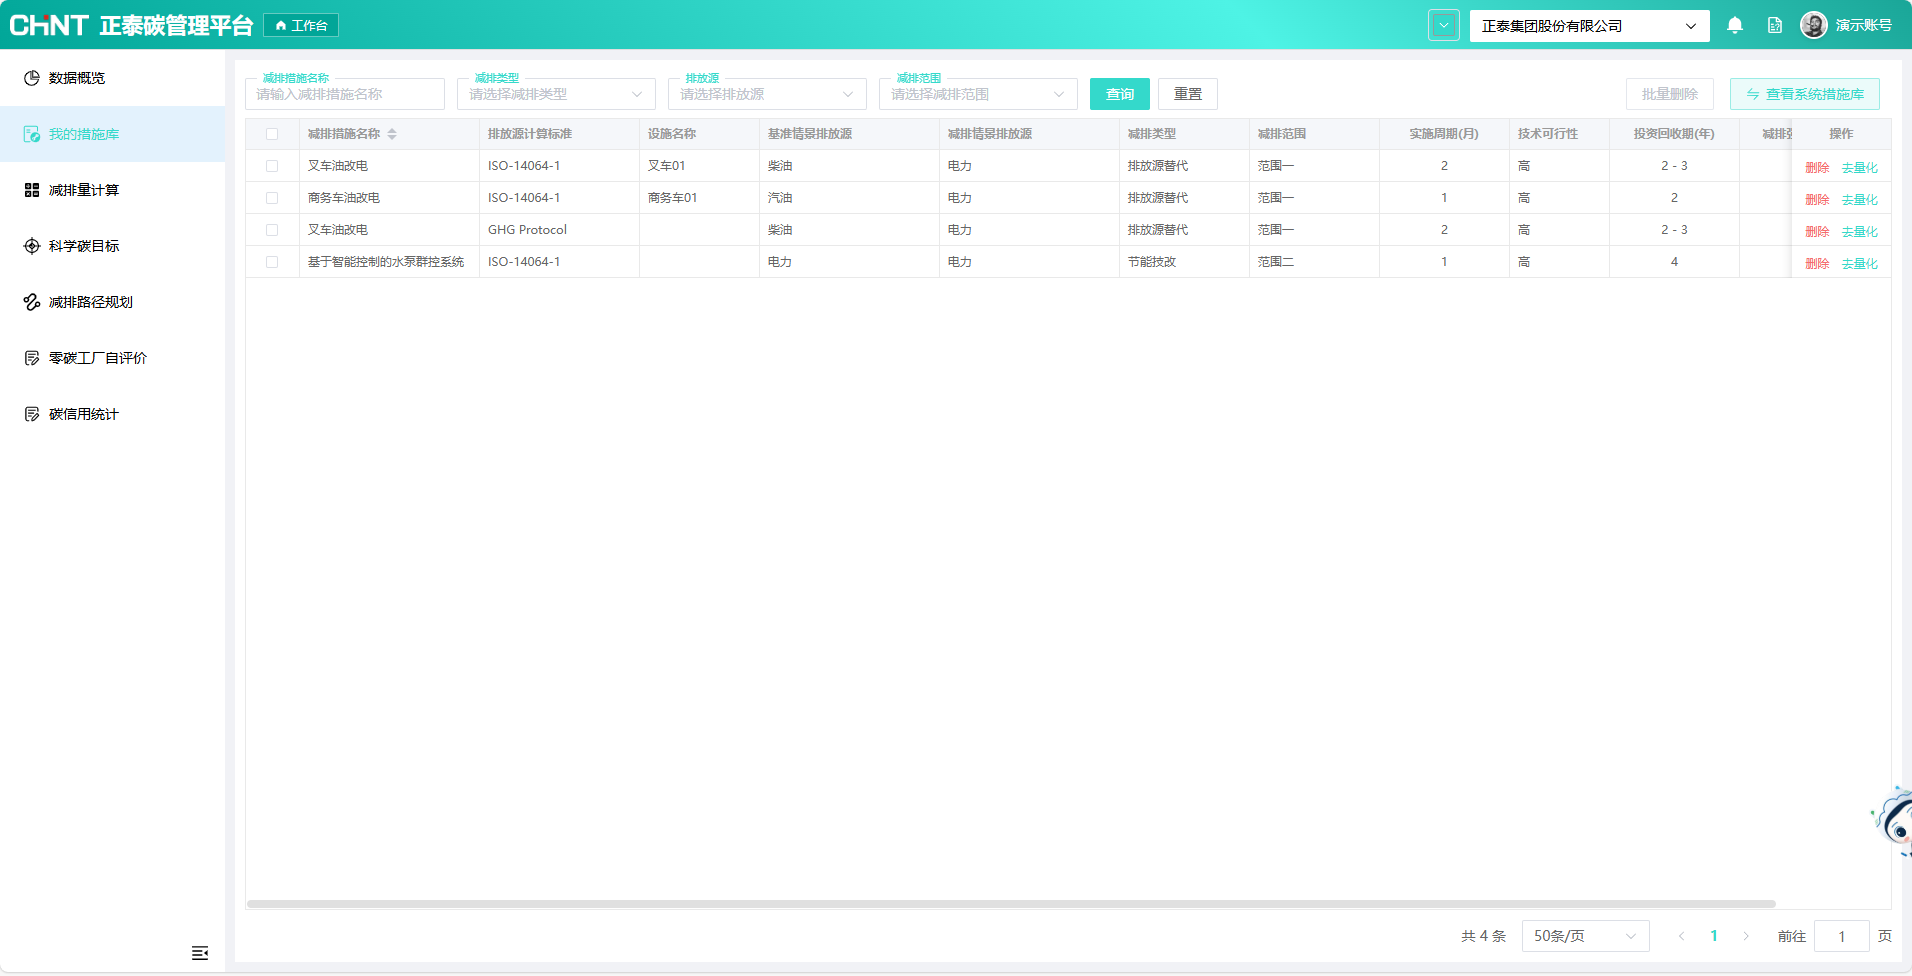Viewport: 1912px width, 976px height.
Task: Click the 工作台 button in header
Action: tap(301, 25)
